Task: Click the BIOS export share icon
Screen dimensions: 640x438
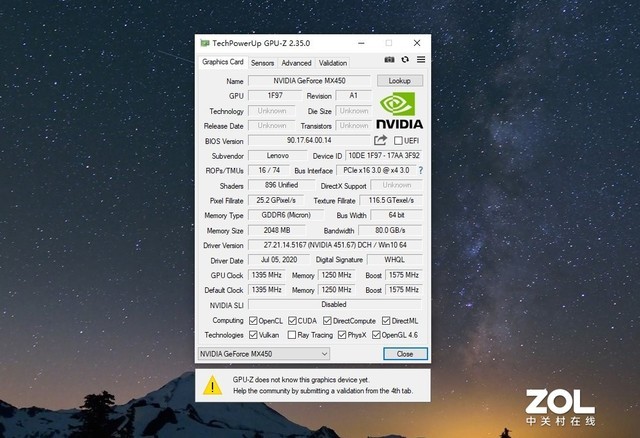Action: 380,140
